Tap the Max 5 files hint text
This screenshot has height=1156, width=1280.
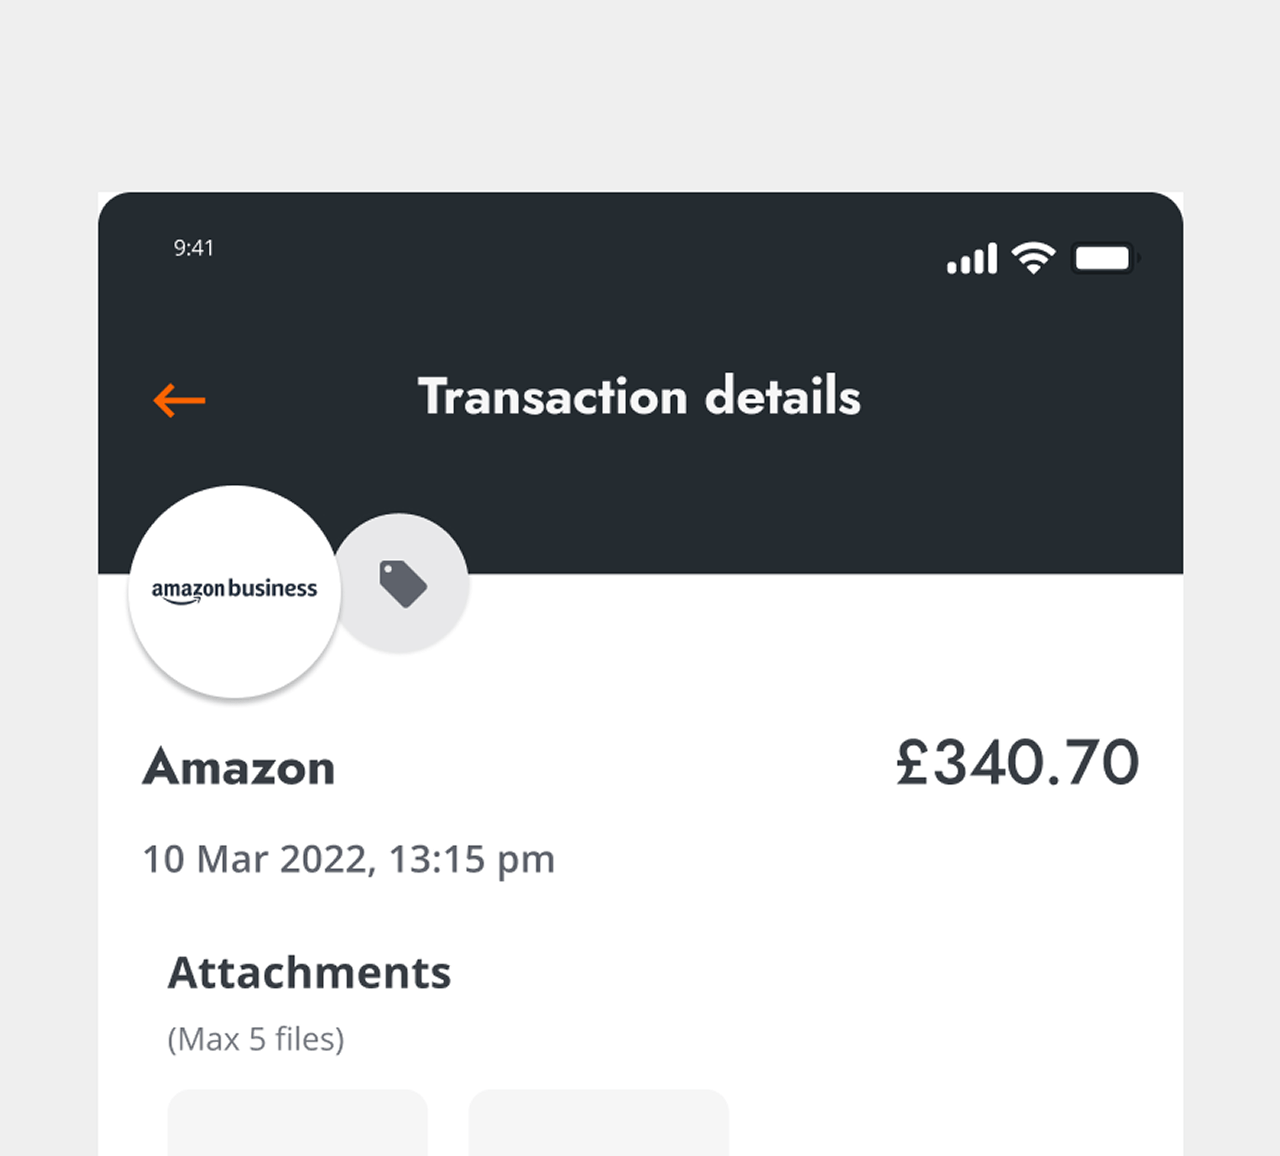(x=256, y=1039)
